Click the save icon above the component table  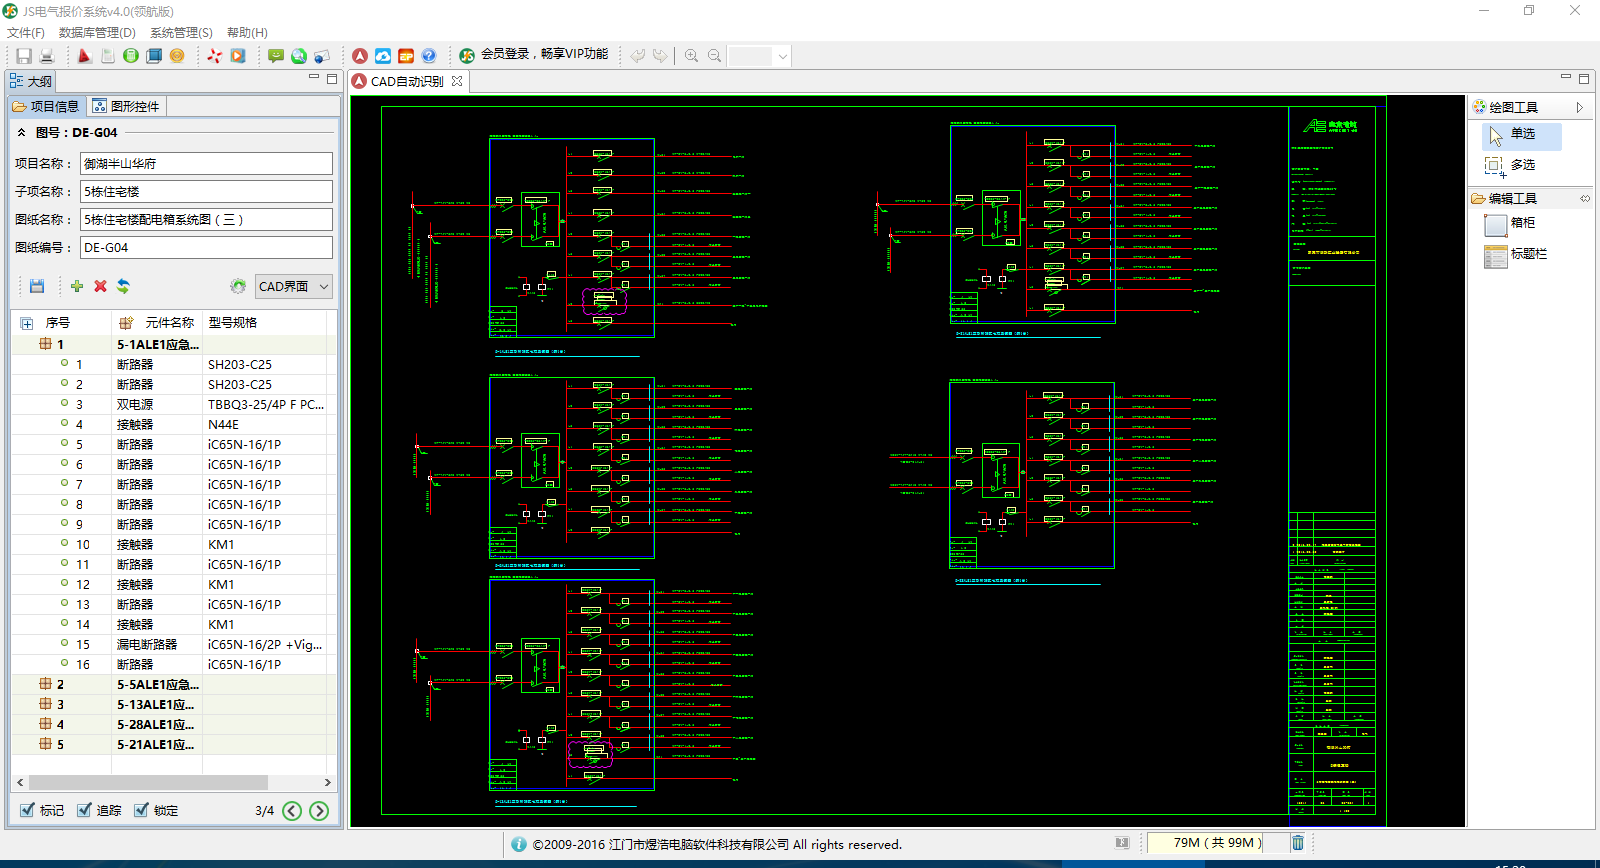[x=37, y=287]
